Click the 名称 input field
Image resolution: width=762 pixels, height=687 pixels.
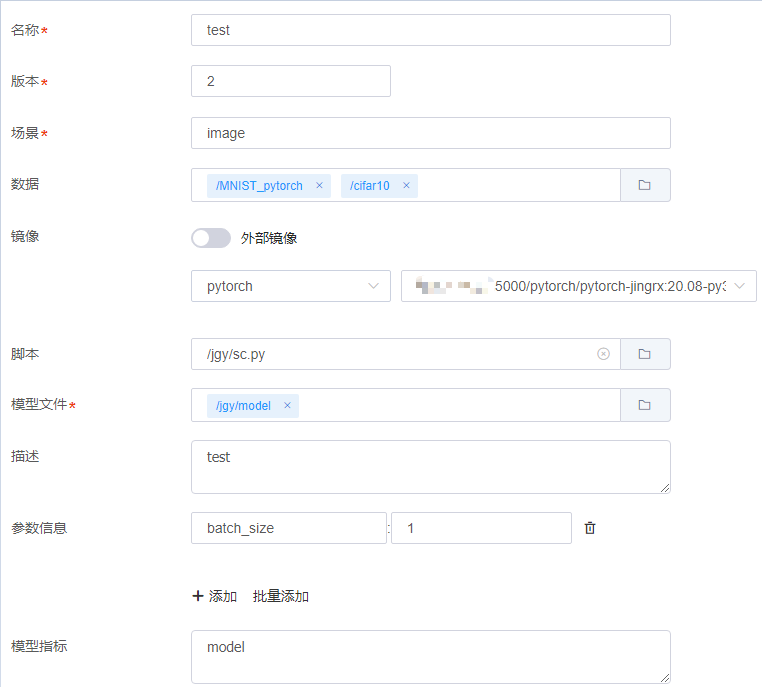[430, 30]
